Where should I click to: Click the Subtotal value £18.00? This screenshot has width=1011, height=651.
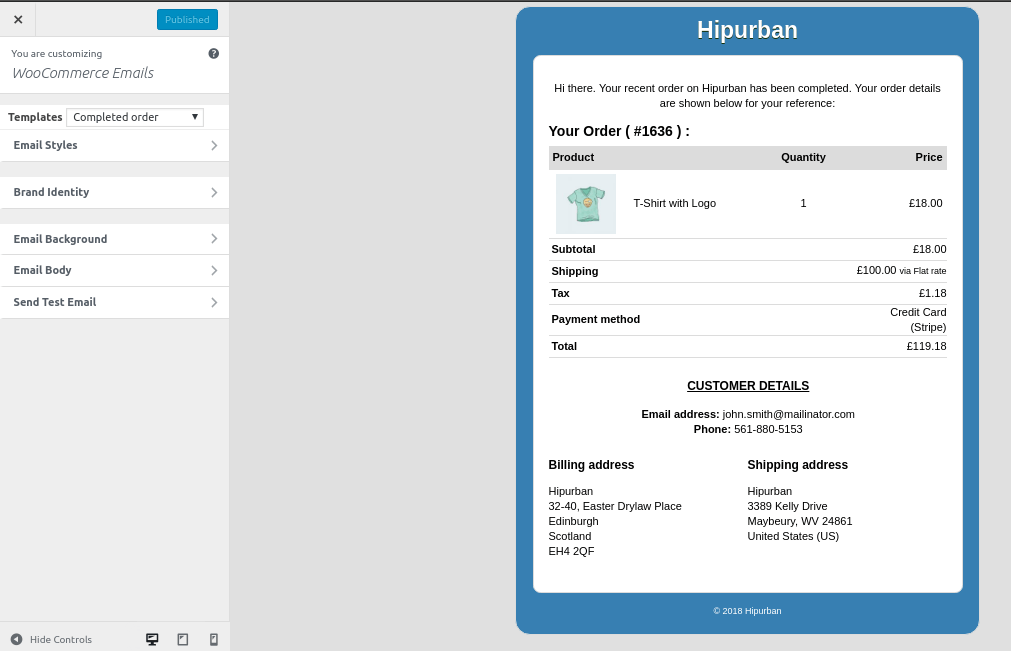[x=930, y=249]
